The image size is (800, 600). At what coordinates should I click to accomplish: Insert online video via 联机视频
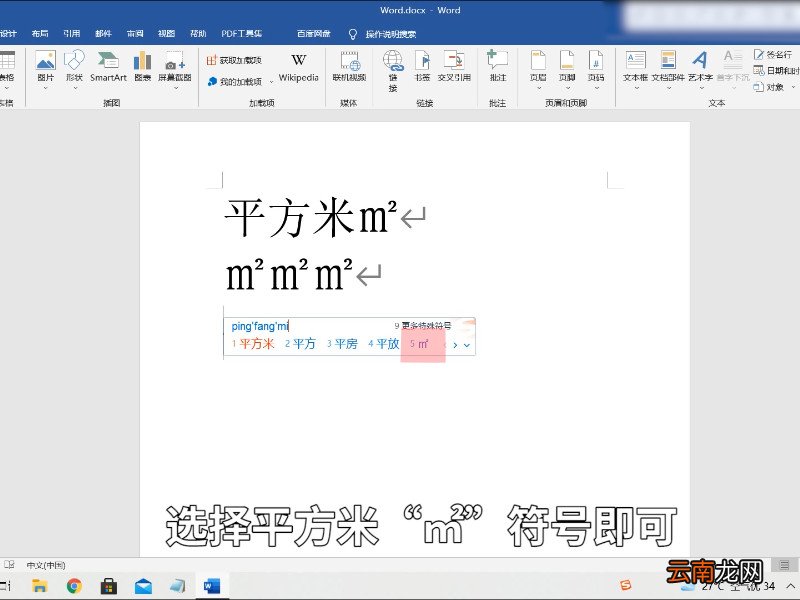coord(349,66)
